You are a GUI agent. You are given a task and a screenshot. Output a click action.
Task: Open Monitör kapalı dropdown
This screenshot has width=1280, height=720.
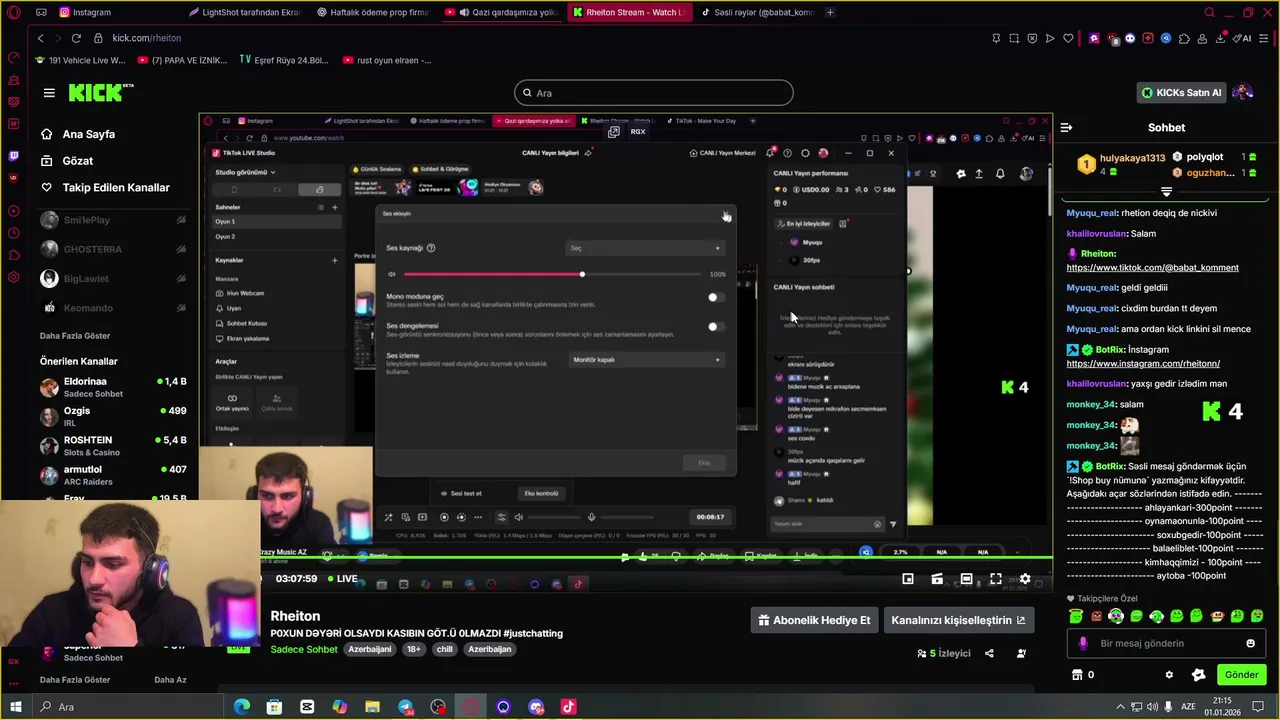tap(645, 360)
